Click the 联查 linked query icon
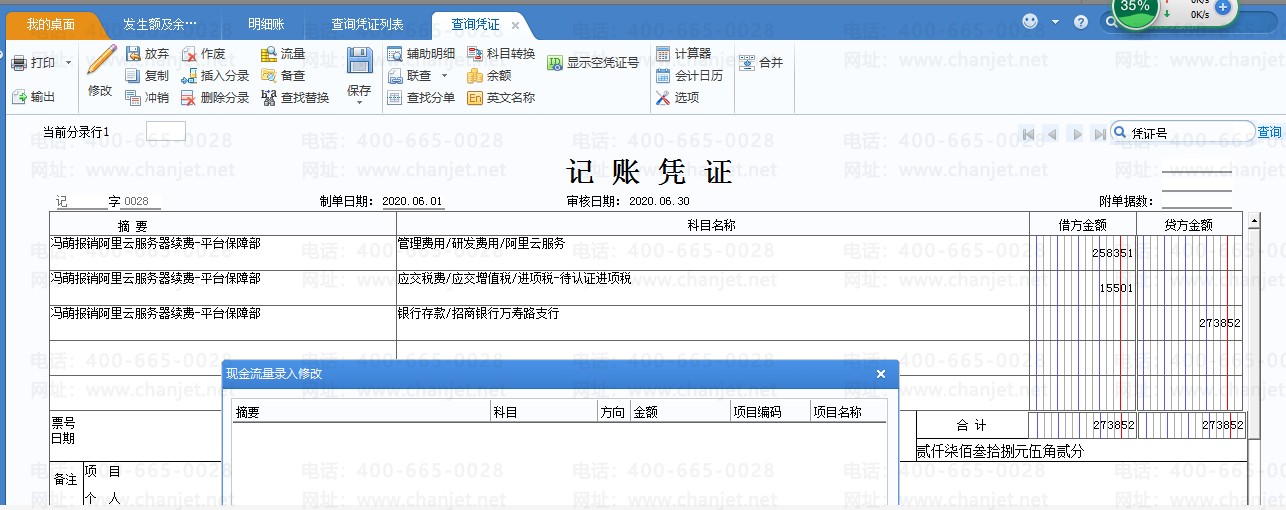Screen dimensions: 1286x510 coord(394,75)
